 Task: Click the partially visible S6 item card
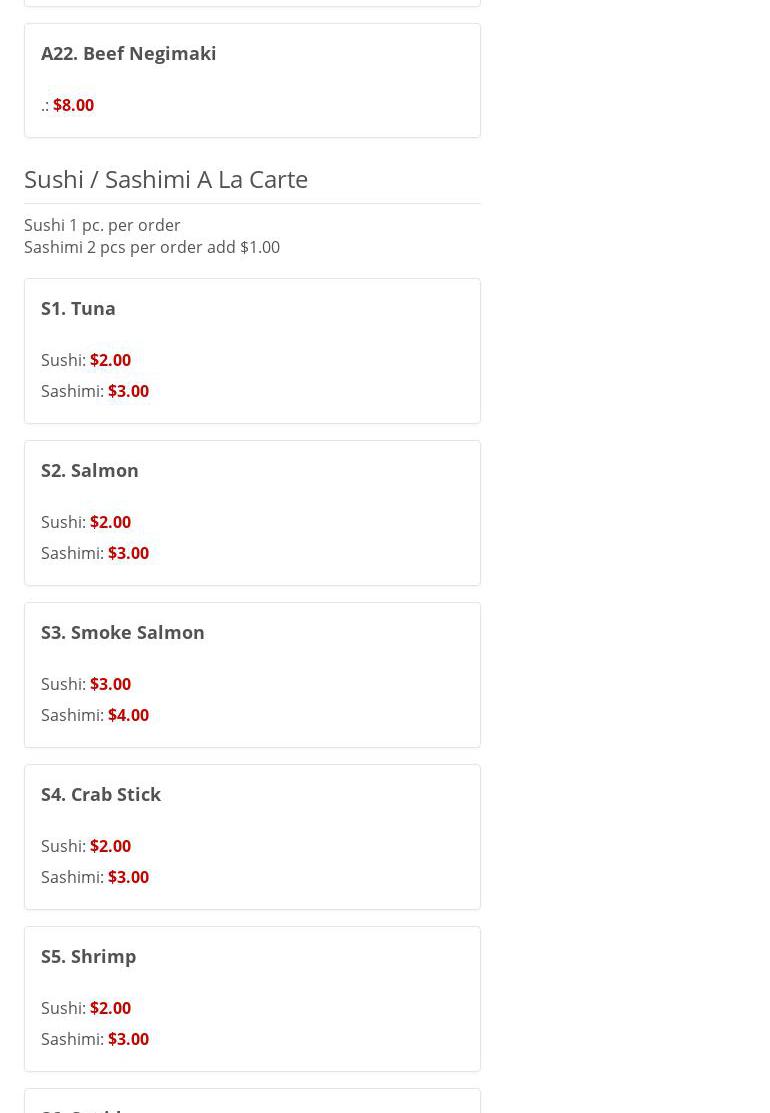(252, 1102)
